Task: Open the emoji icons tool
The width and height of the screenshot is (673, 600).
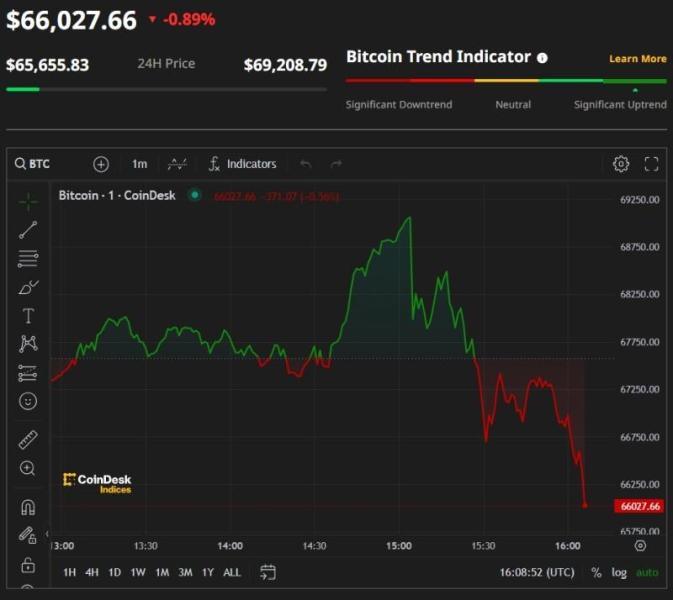Action: tap(28, 401)
